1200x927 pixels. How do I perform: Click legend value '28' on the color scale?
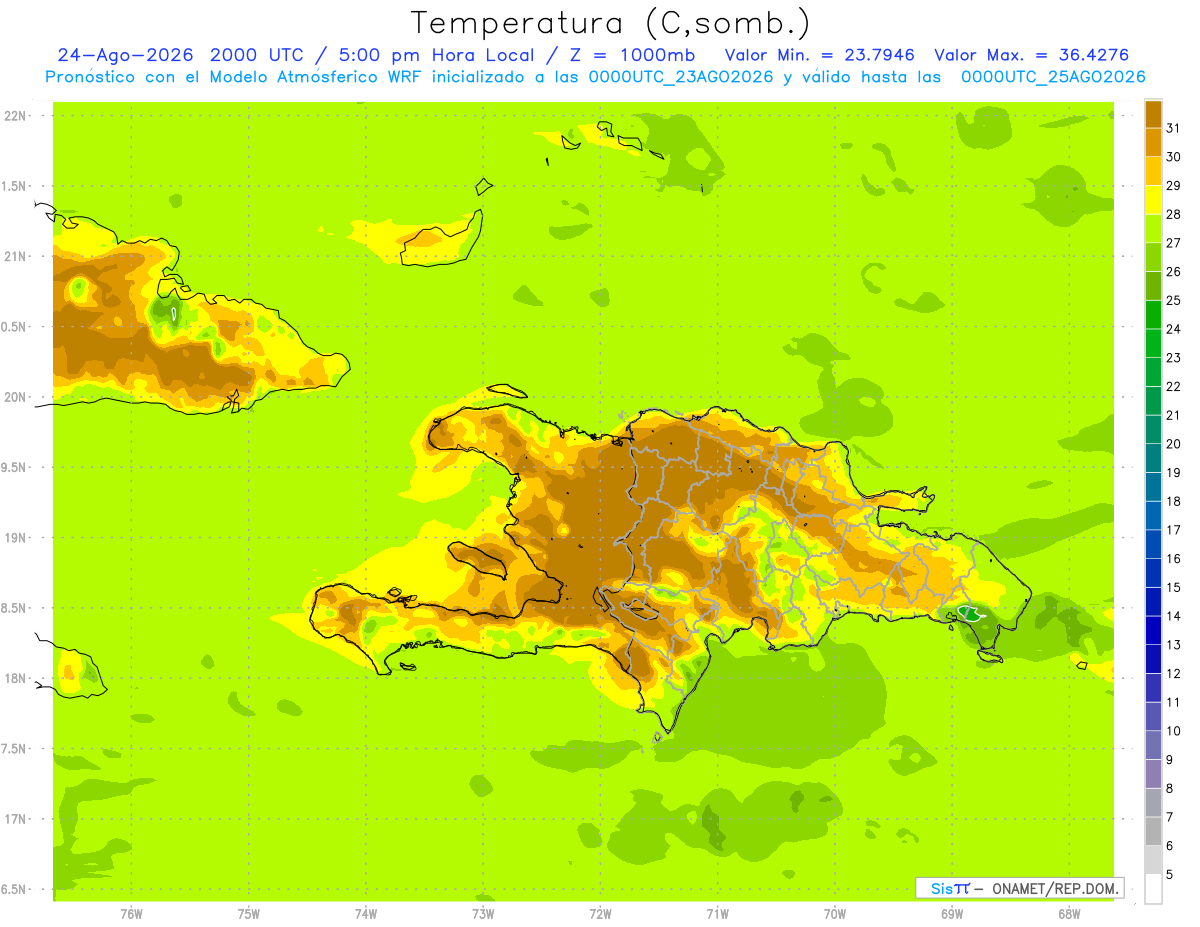1173,214
